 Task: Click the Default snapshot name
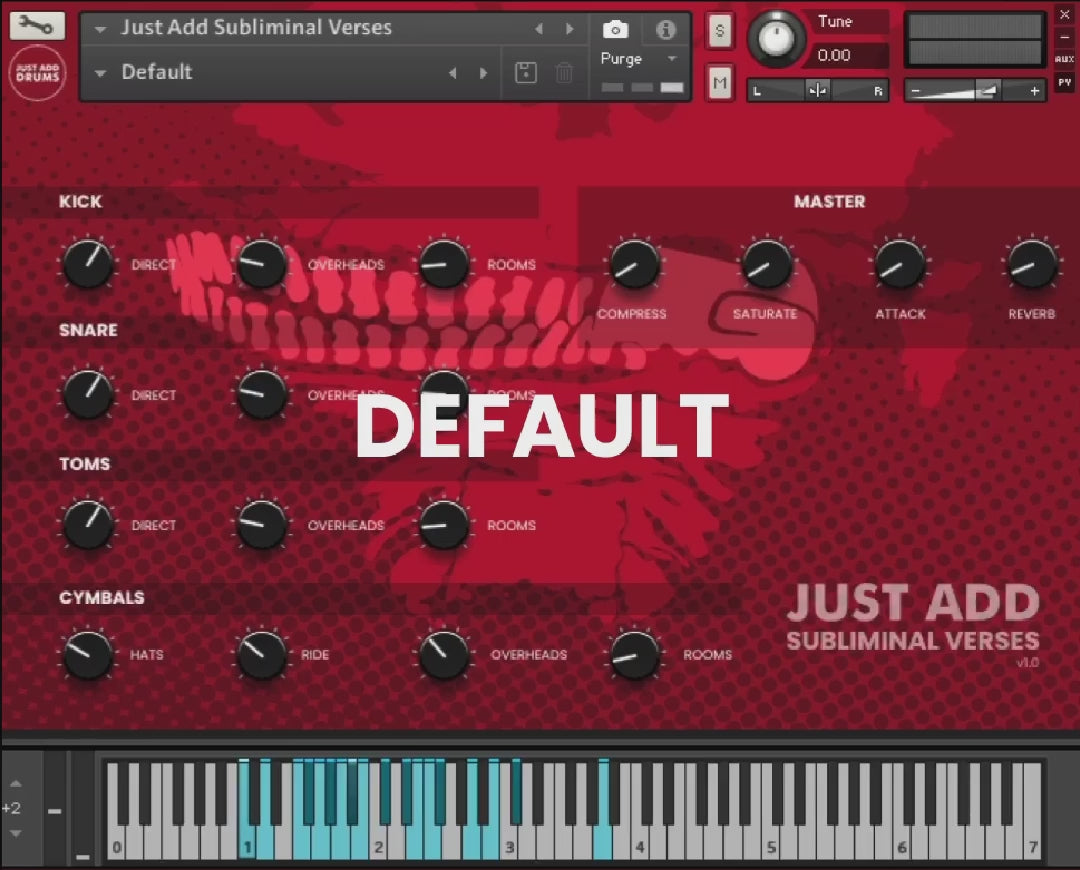pyautogui.click(x=157, y=72)
